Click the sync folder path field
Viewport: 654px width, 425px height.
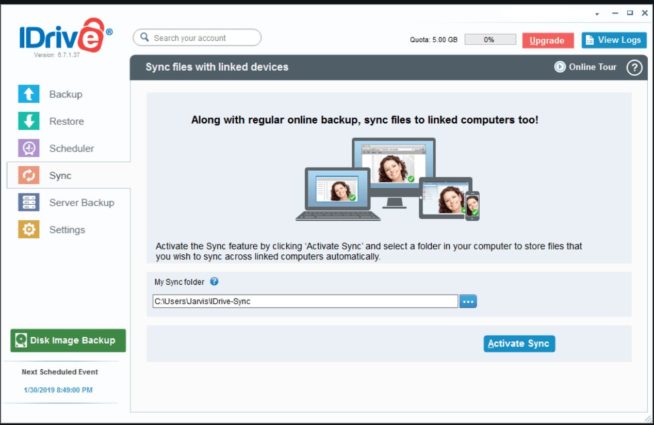pyautogui.click(x=305, y=301)
